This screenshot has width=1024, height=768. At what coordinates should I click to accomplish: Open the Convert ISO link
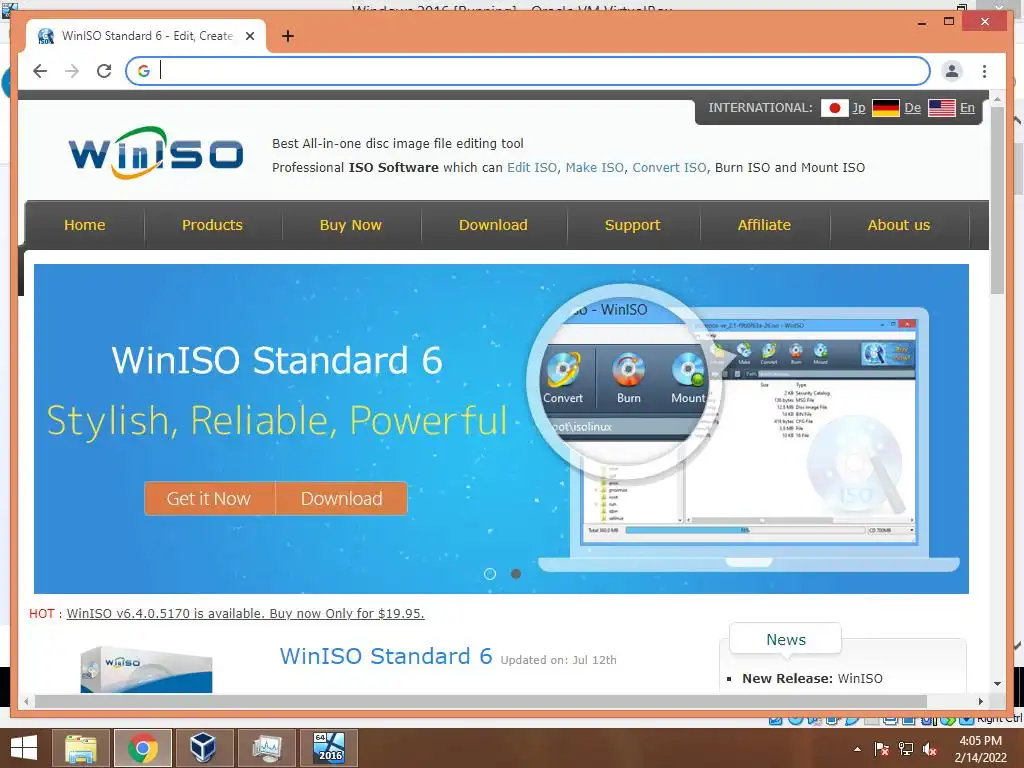669,168
